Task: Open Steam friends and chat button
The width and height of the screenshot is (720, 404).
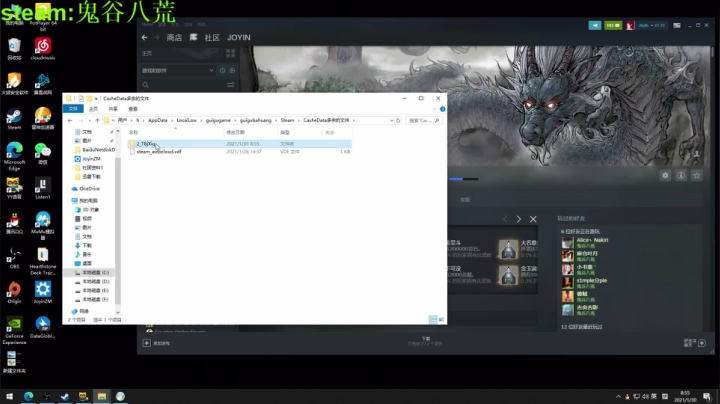Action: coord(694,343)
